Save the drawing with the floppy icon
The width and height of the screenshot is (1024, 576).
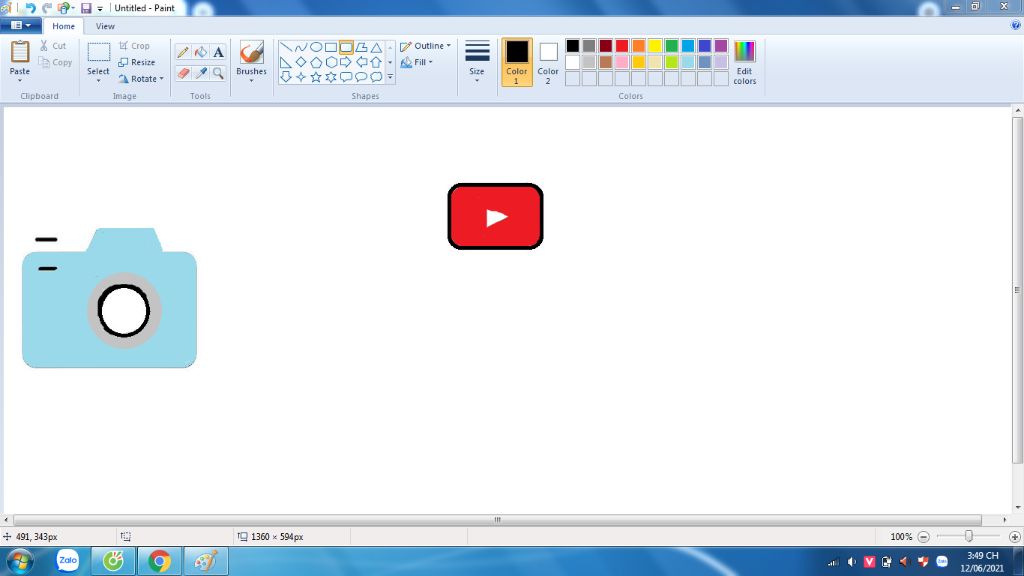click(86, 8)
